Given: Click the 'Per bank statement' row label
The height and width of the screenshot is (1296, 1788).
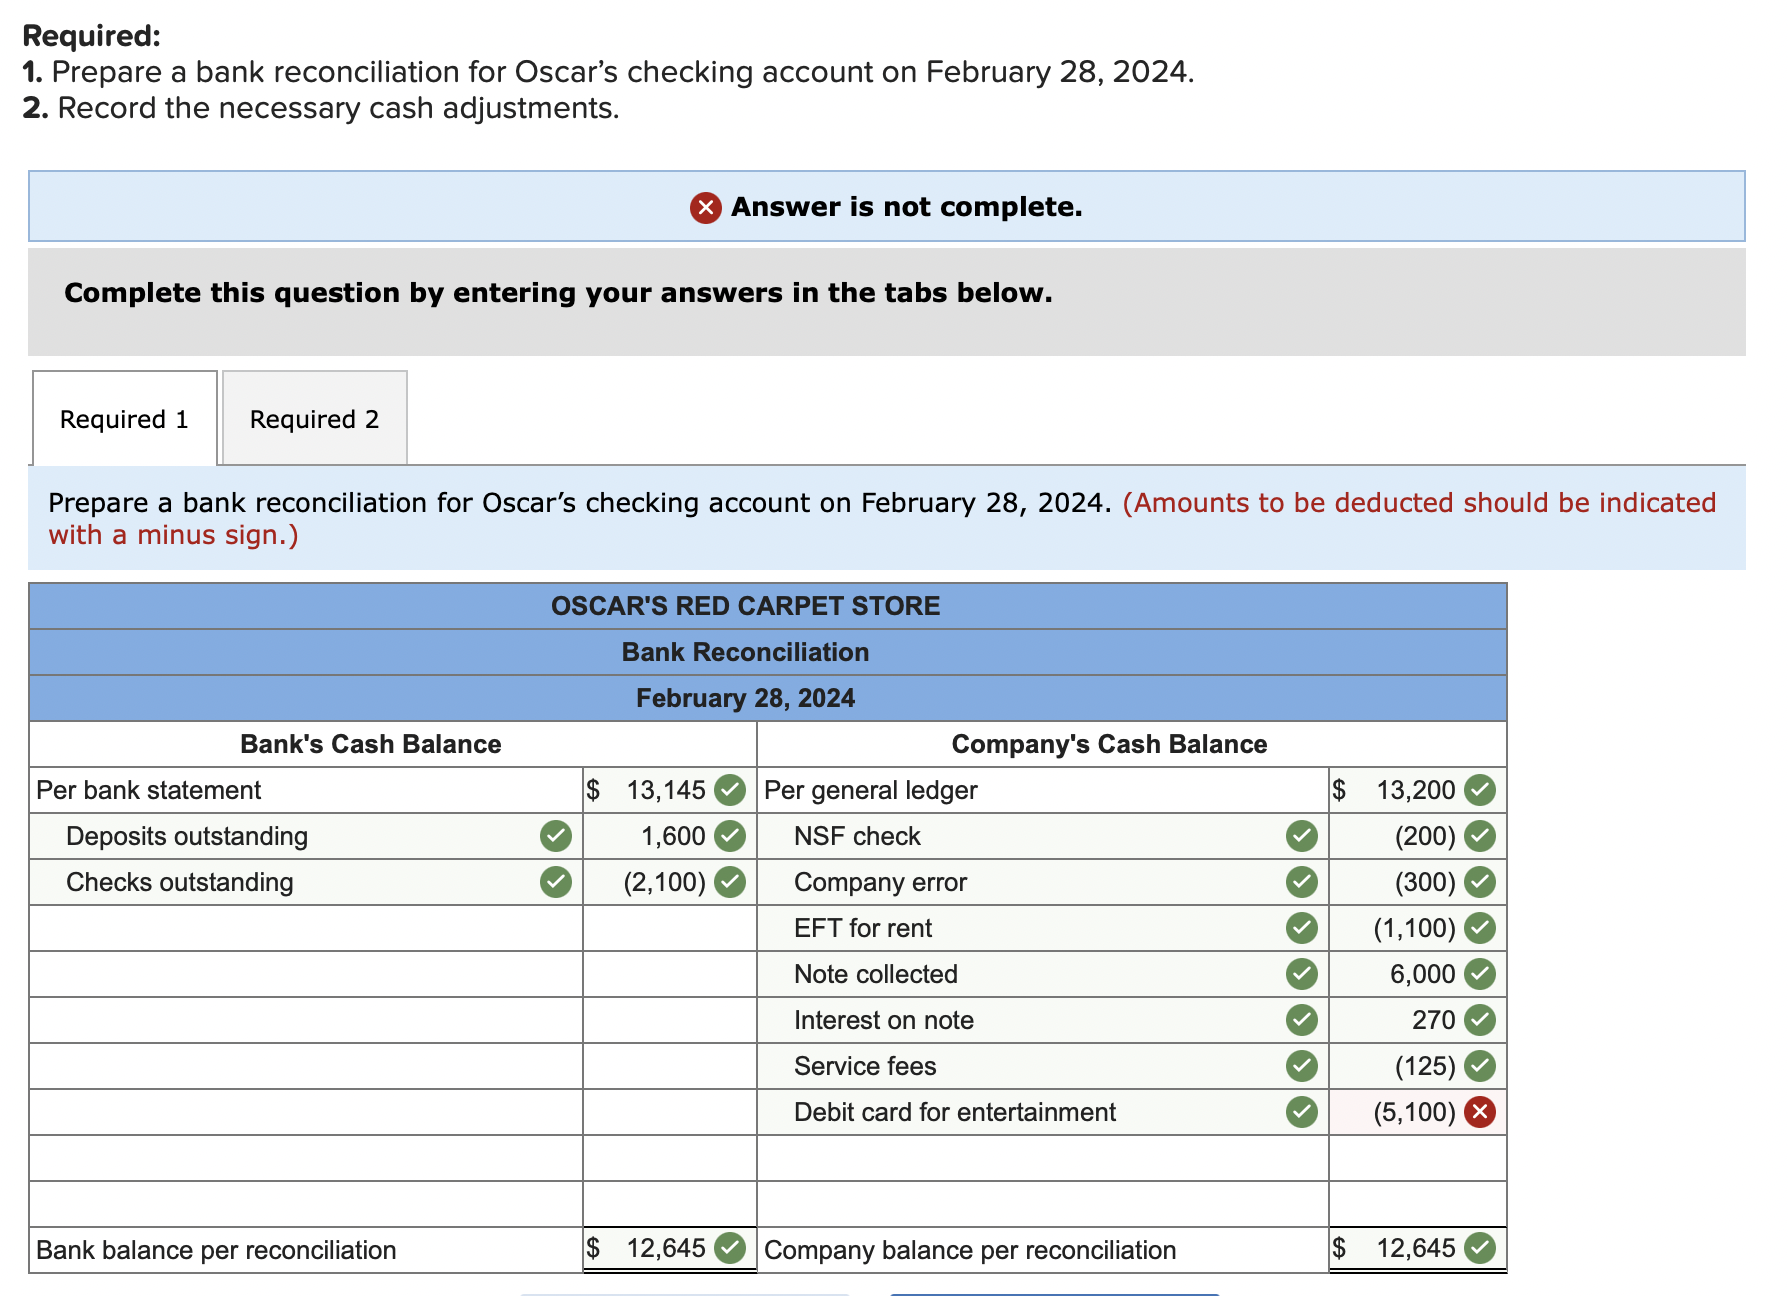Looking at the screenshot, I should pos(149,790).
